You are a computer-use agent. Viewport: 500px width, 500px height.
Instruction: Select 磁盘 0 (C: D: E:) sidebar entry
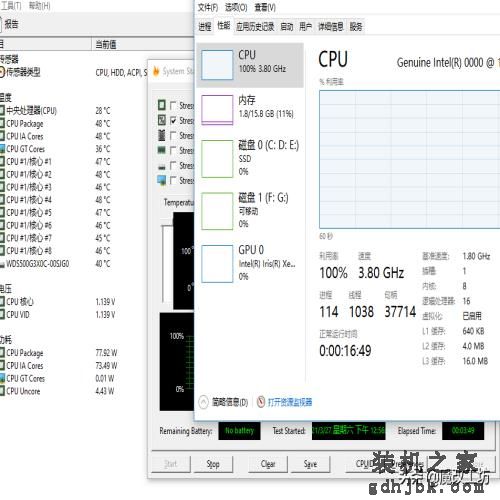(250, 159)
